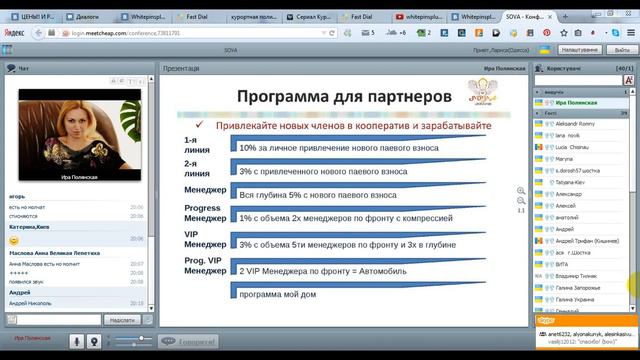
Task: Click the webcam button beside microphone
Action: [93, 341]
